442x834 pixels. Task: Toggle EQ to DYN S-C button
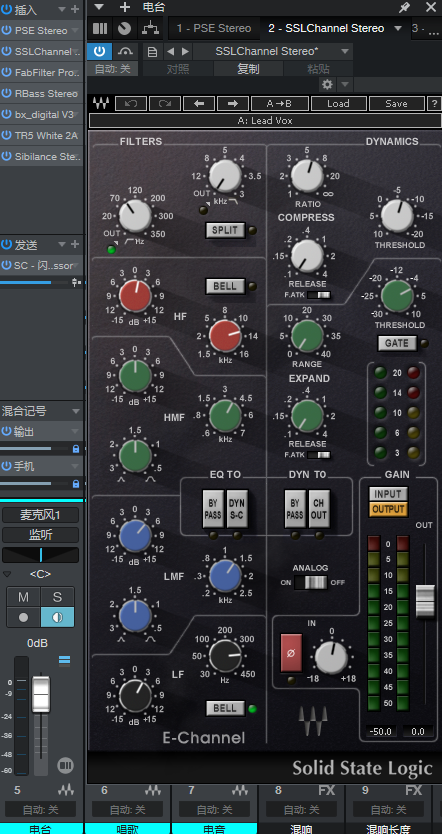[237, 508]
